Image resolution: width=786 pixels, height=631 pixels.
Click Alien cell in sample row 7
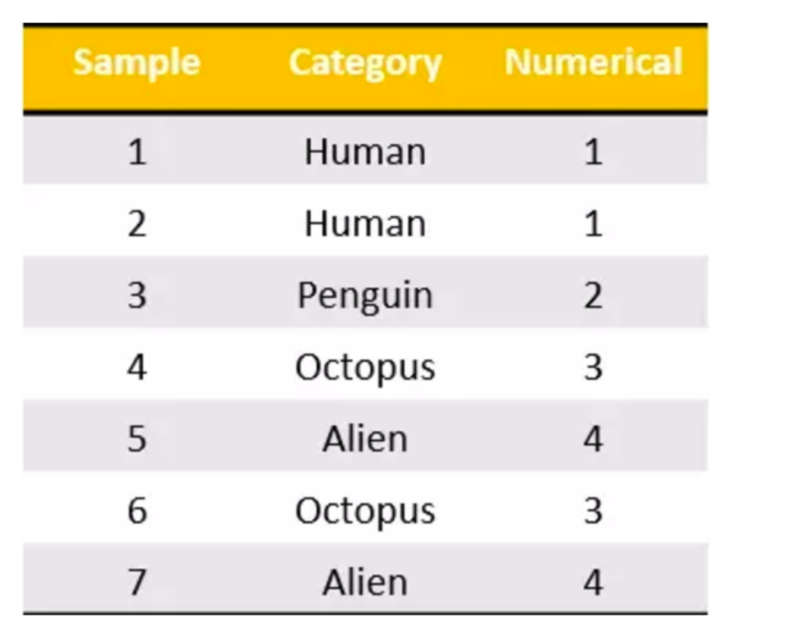(x=365, y=582)
